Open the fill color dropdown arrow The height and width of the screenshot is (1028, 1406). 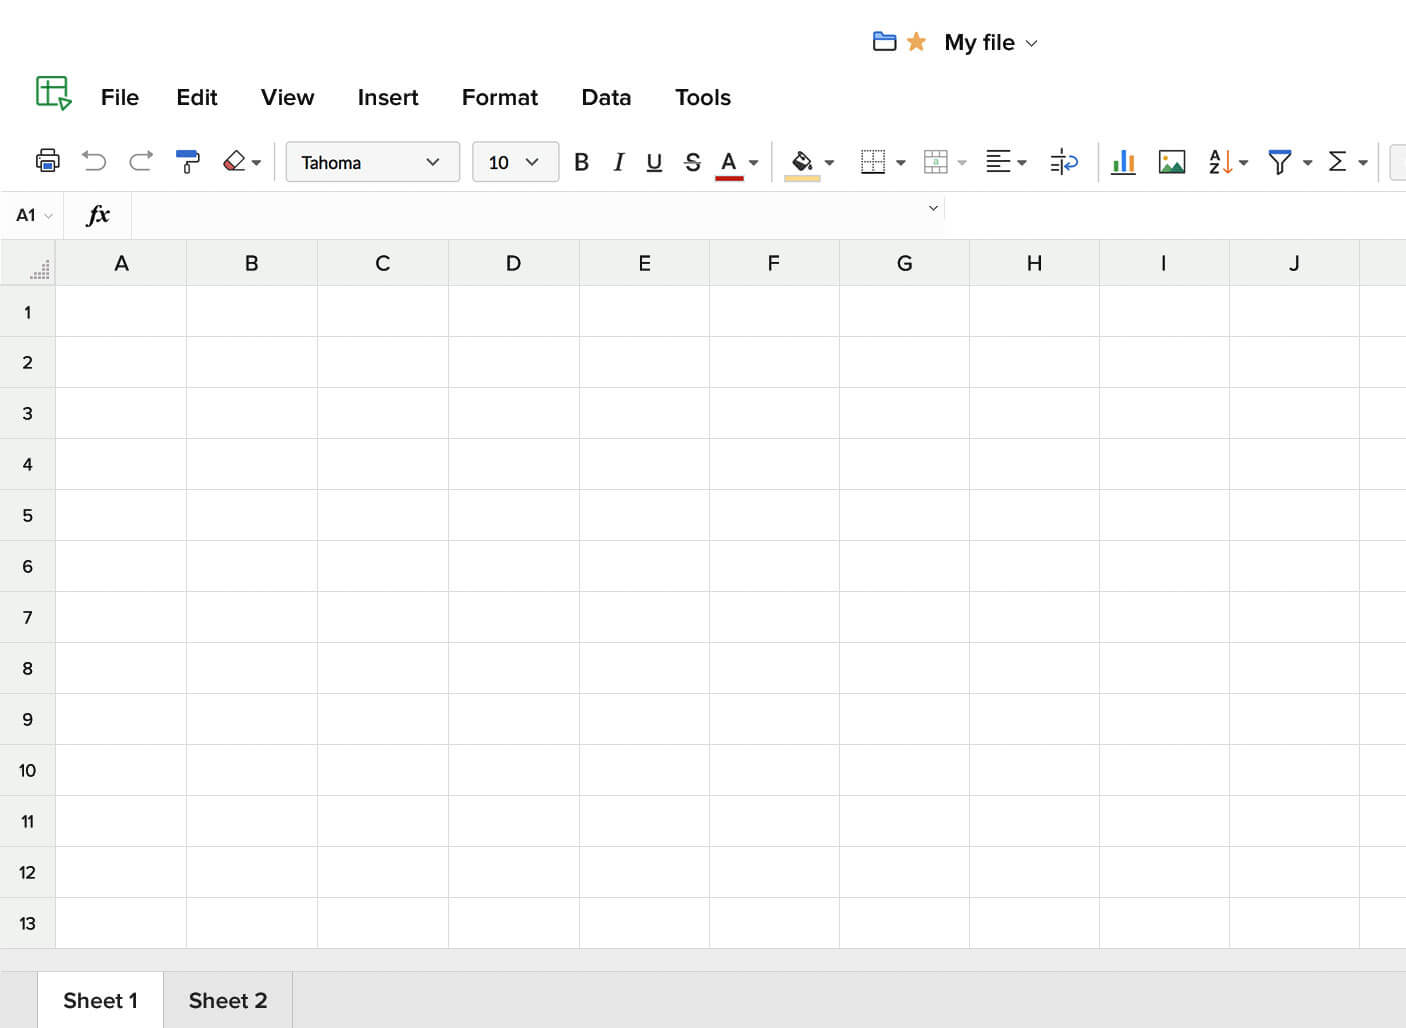[829, 163]
